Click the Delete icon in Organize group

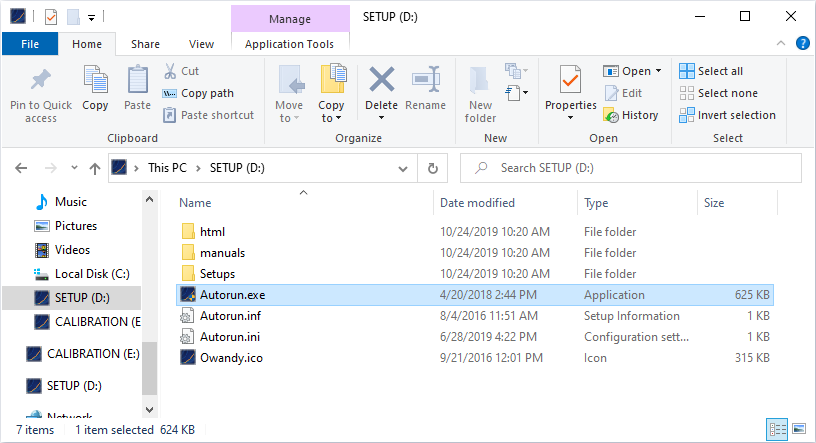click(x=381, y=81)
